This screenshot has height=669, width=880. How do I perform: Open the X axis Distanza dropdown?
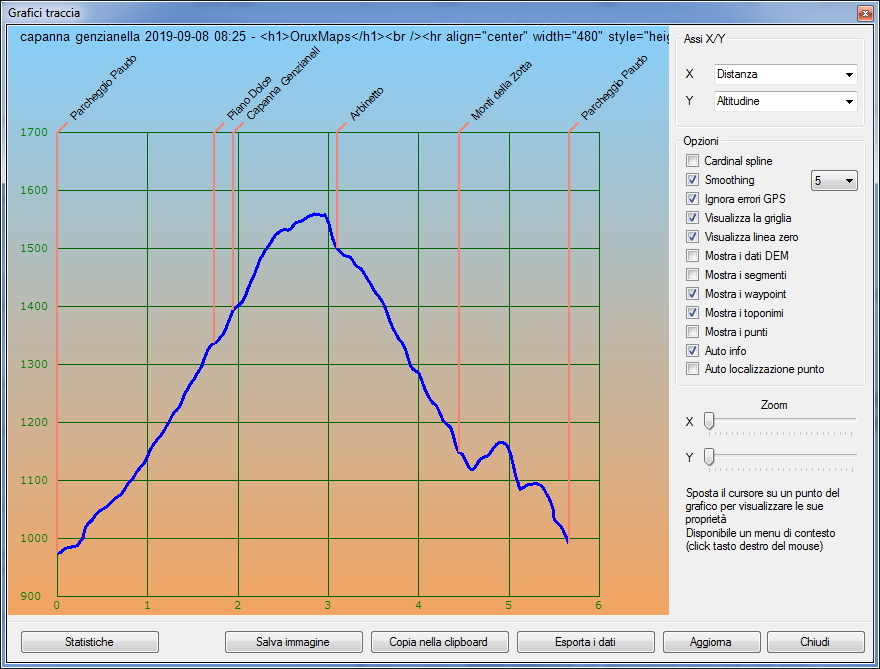786,74
